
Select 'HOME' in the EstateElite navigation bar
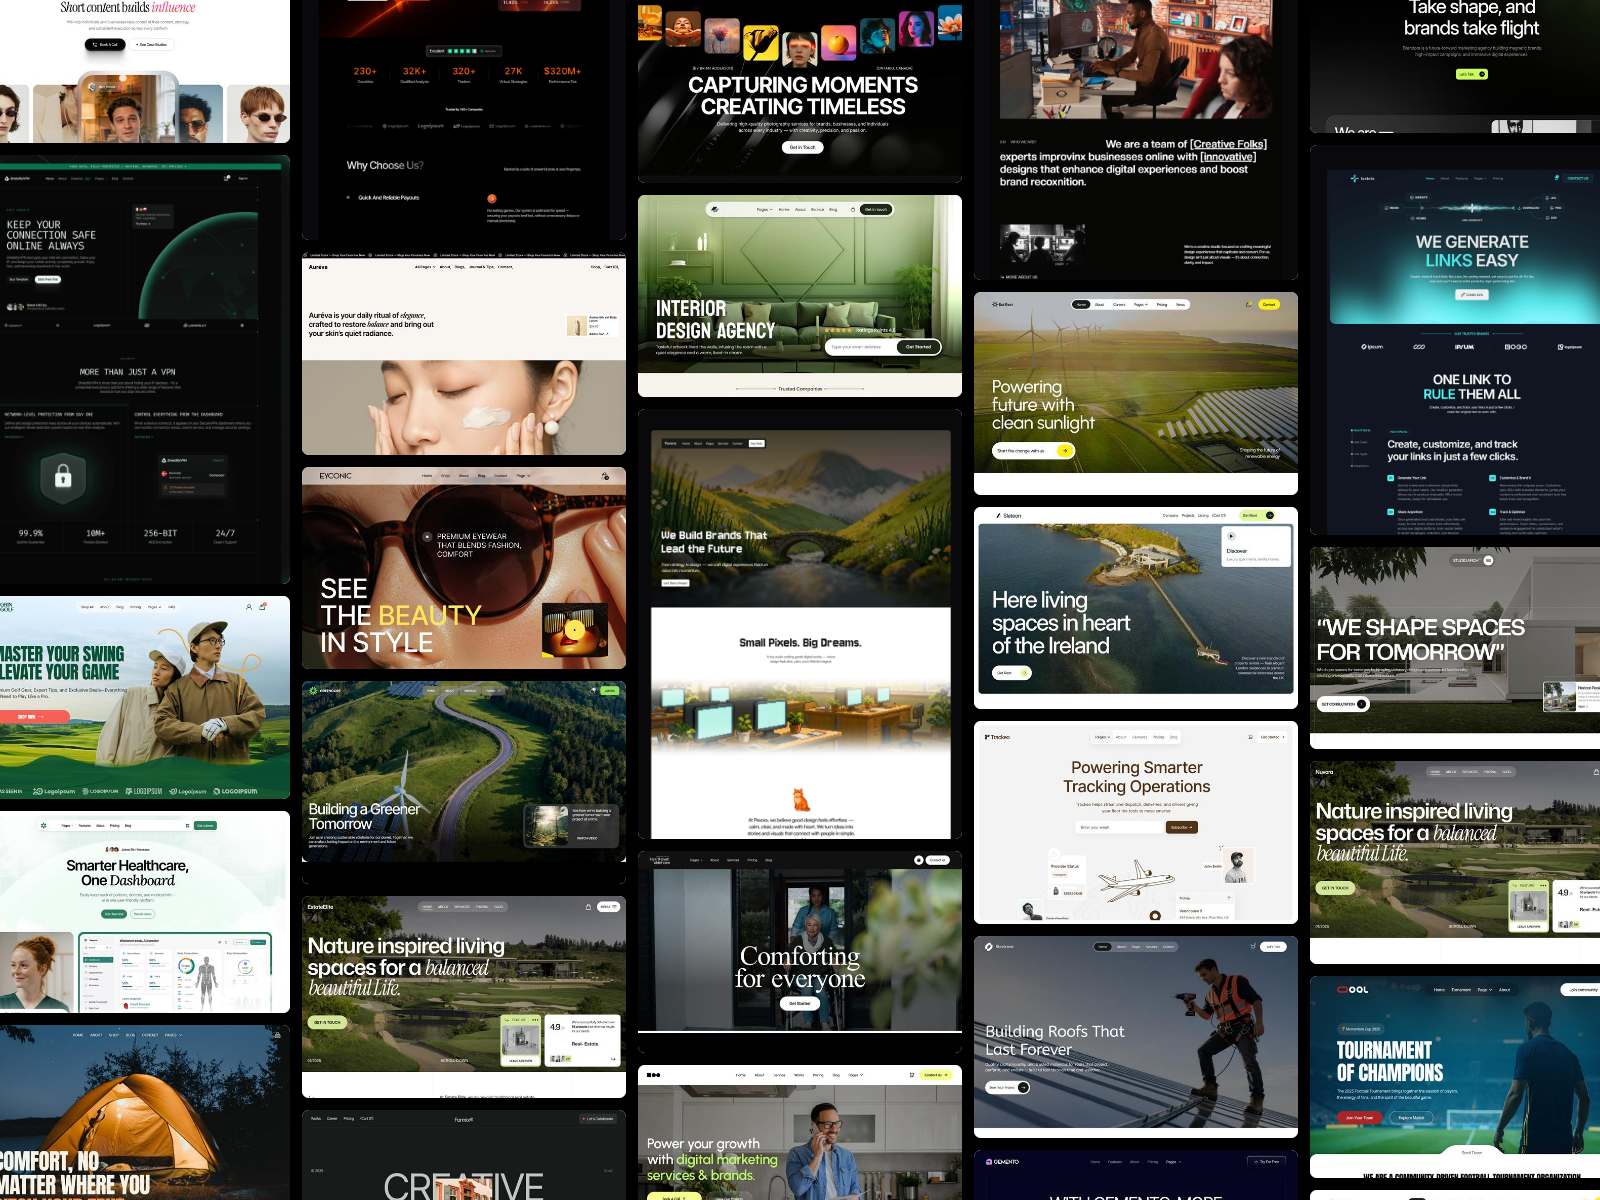pos(427,907)
